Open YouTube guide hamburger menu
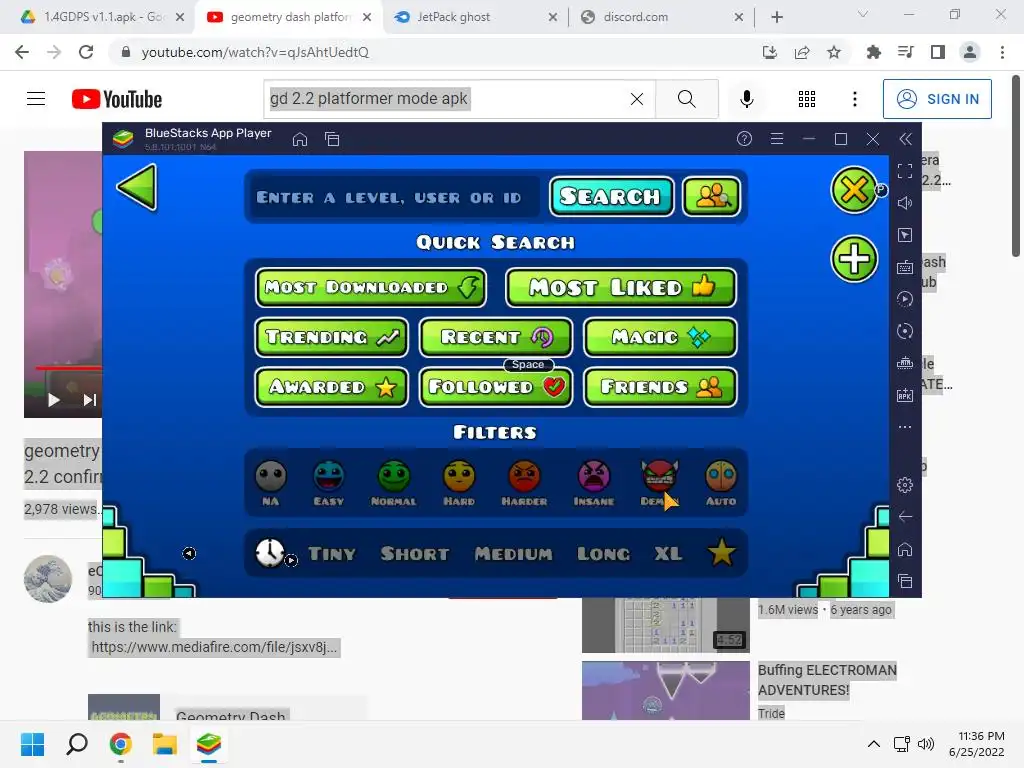Screen dimensions: 1024x768 tap(36, 99)
